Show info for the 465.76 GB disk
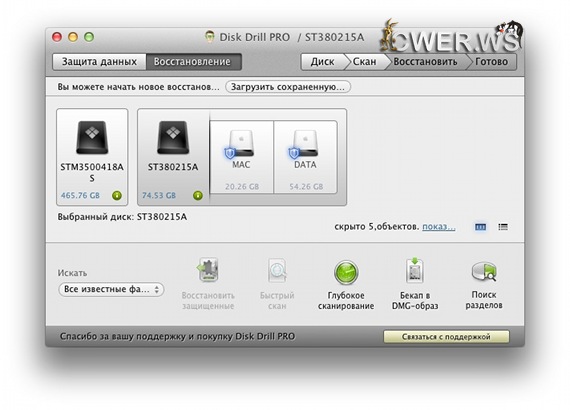The image size is (570, 410). pyautogui.click(x=117, y=196)
